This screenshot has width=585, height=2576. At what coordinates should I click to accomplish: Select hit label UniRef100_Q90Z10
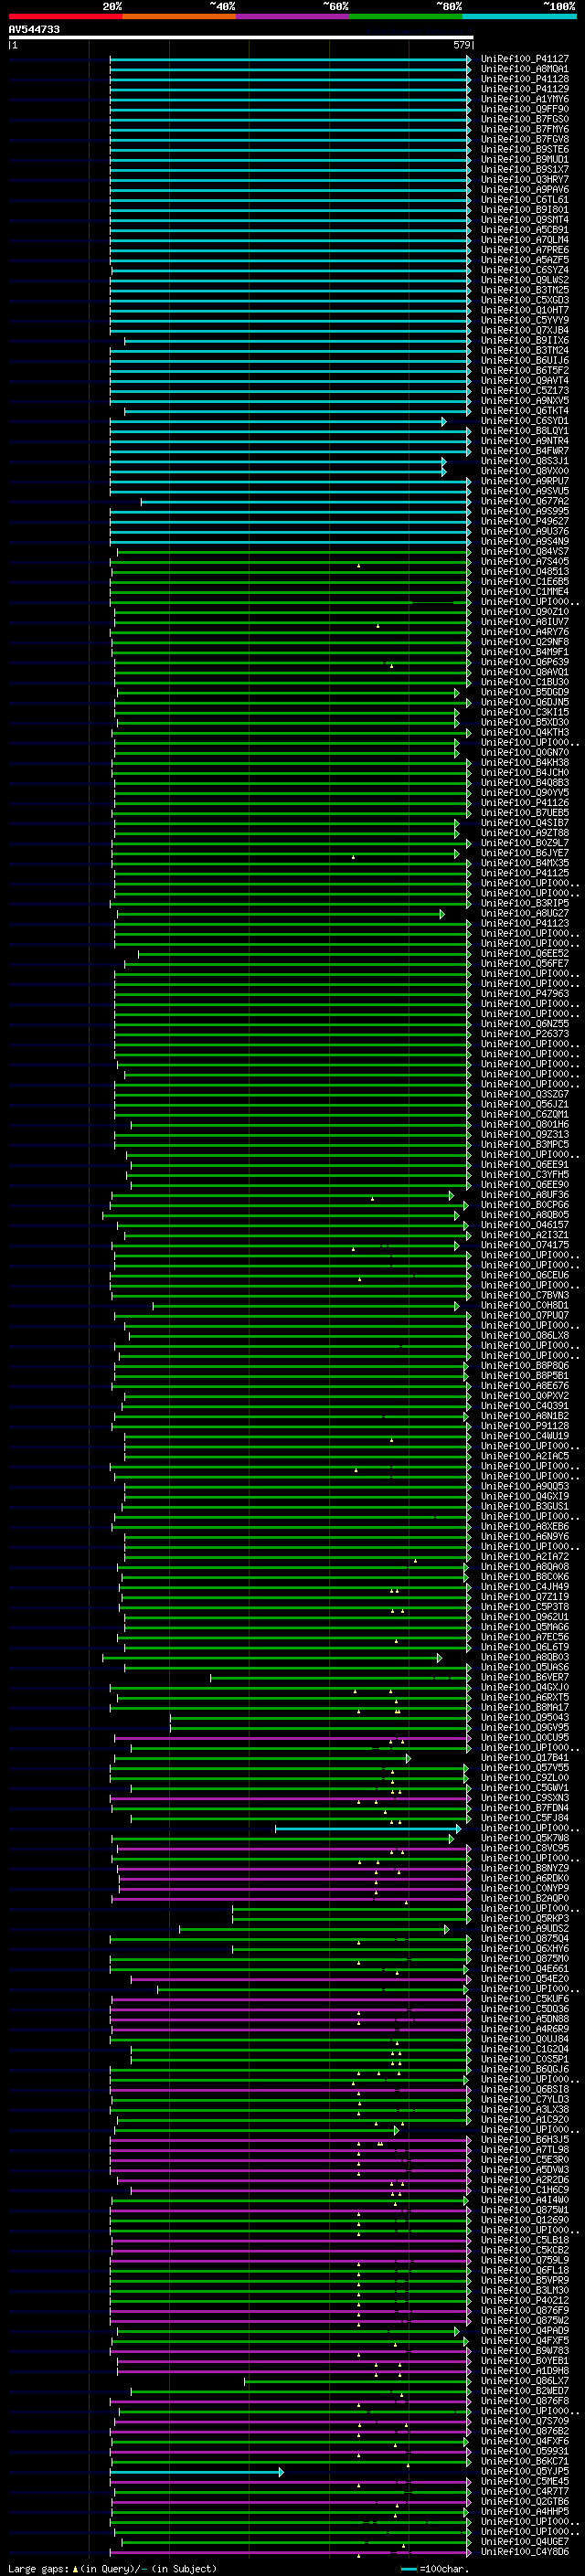click(x=525, y=611)
